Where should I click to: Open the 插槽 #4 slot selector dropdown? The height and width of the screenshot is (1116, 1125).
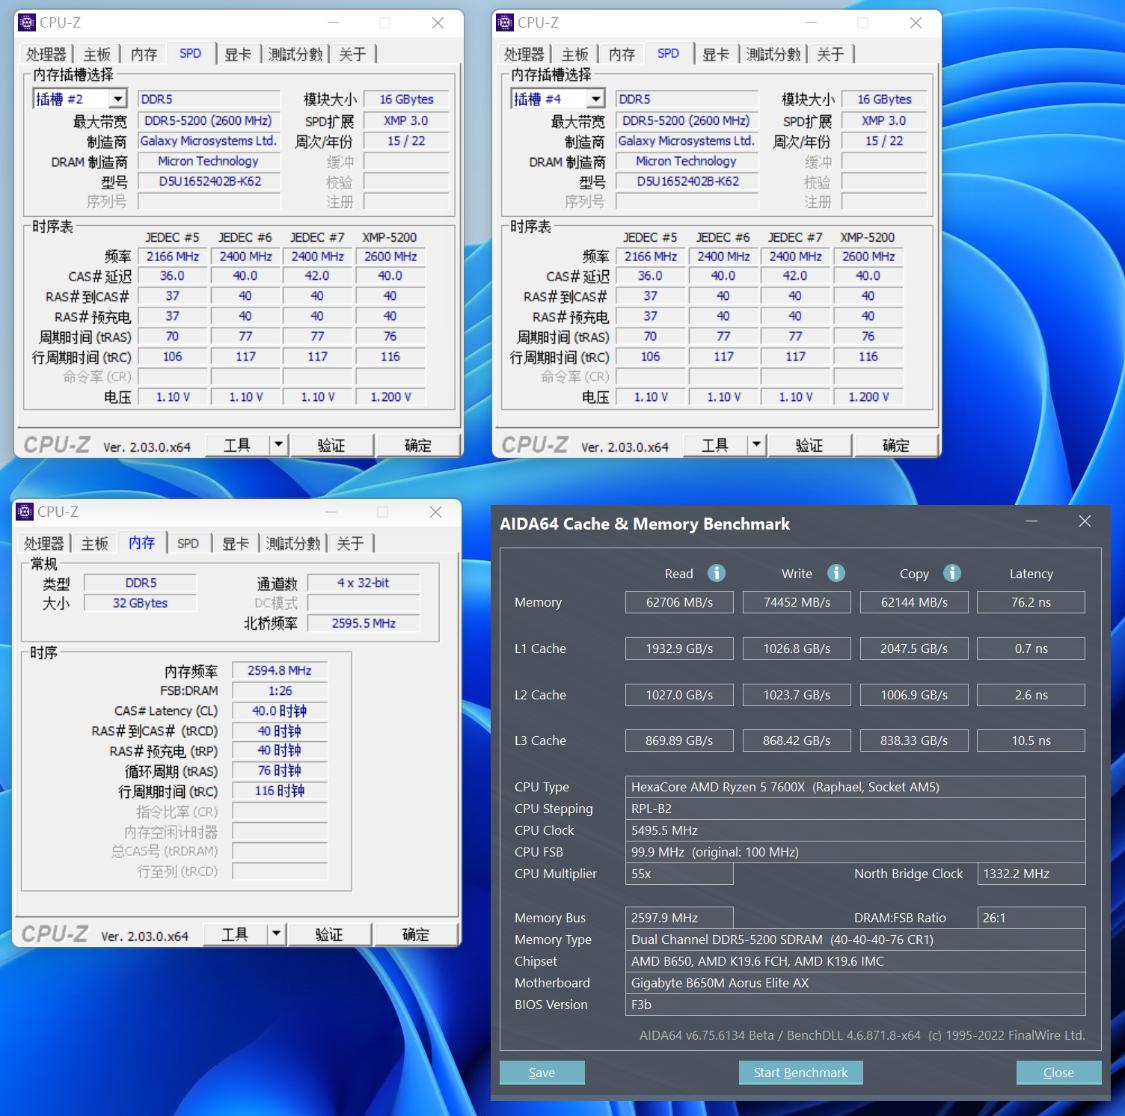(596, 98)
